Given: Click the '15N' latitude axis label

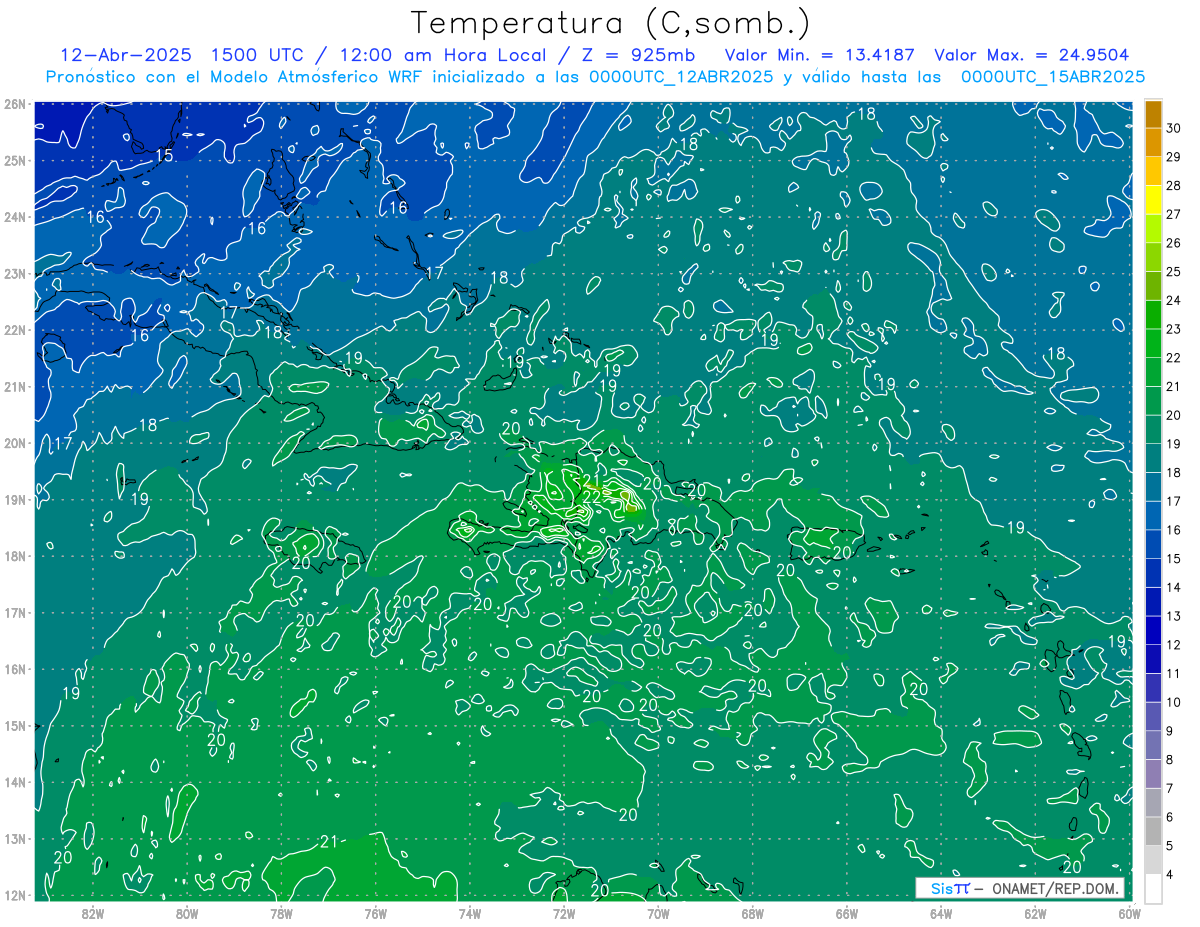Looking at the screenshot, I should click(x=14, y=725).
